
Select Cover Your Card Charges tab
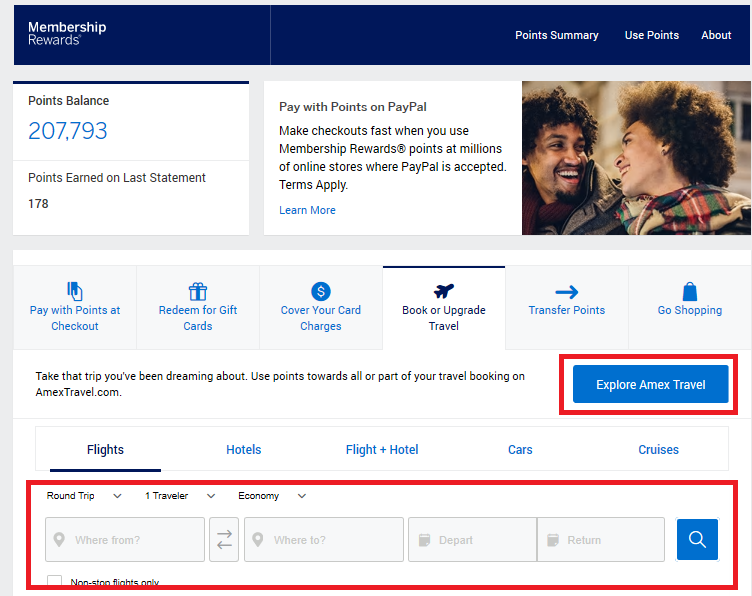coord(321,308)
